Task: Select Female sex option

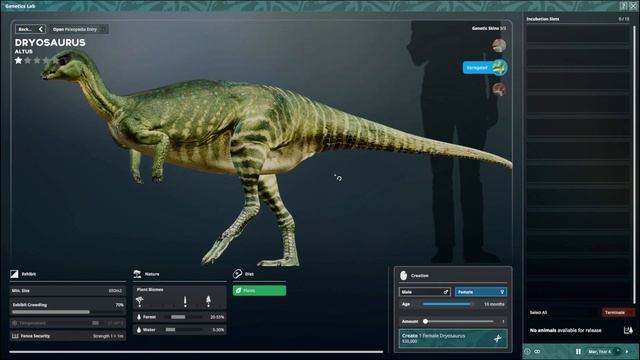Action: (x=481, y=292)
